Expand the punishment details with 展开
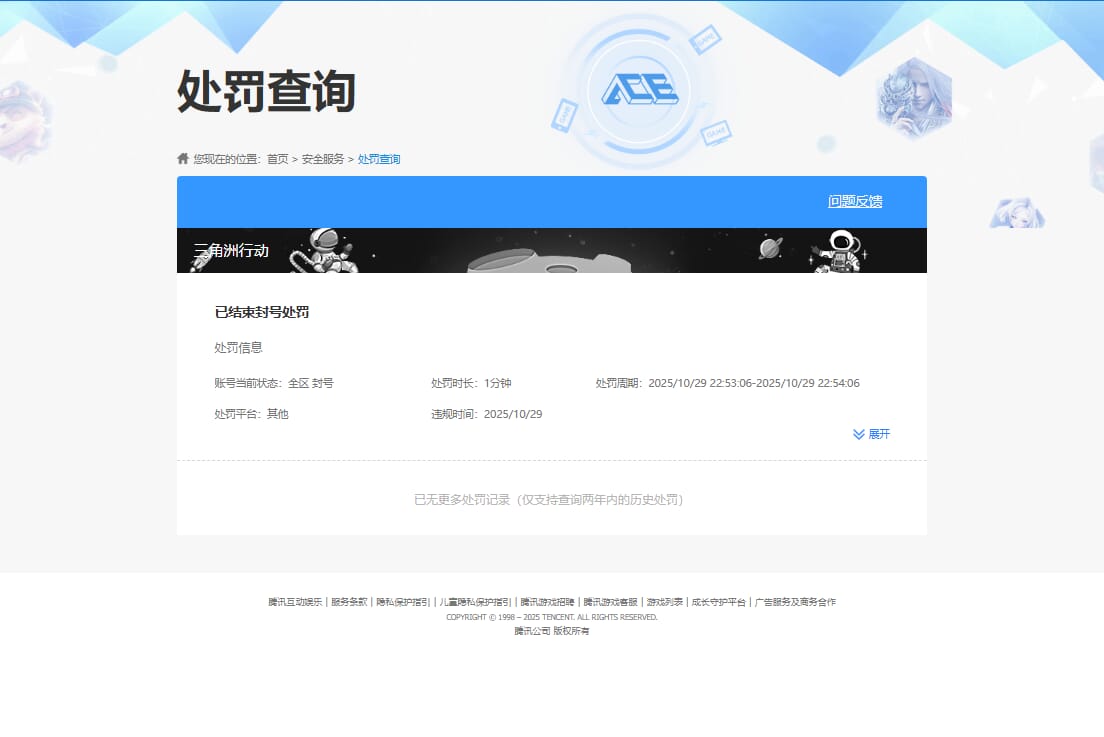 878,434
